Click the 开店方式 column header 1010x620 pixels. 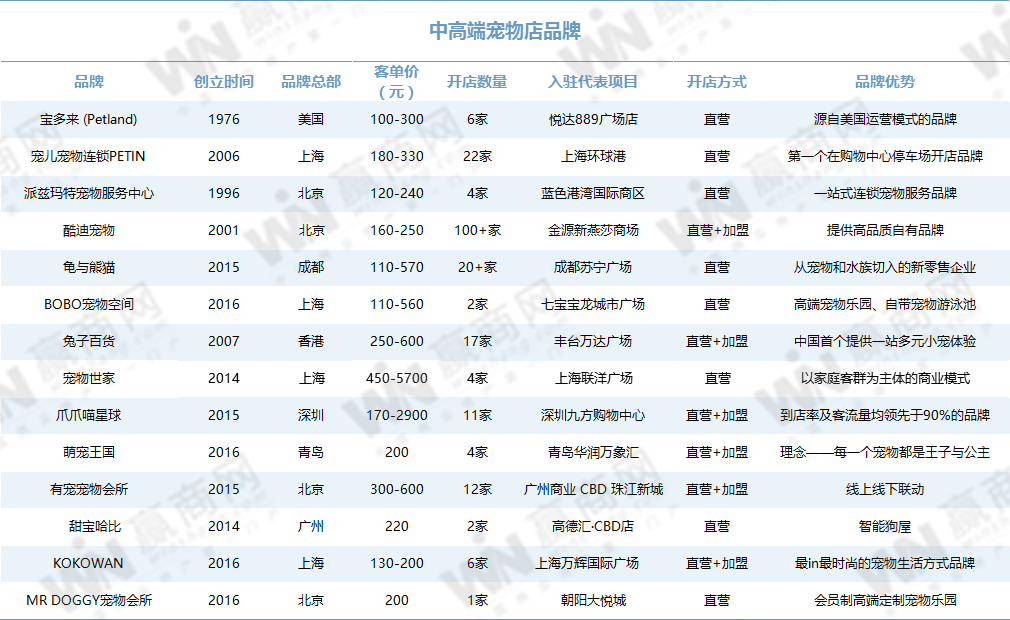716,82
